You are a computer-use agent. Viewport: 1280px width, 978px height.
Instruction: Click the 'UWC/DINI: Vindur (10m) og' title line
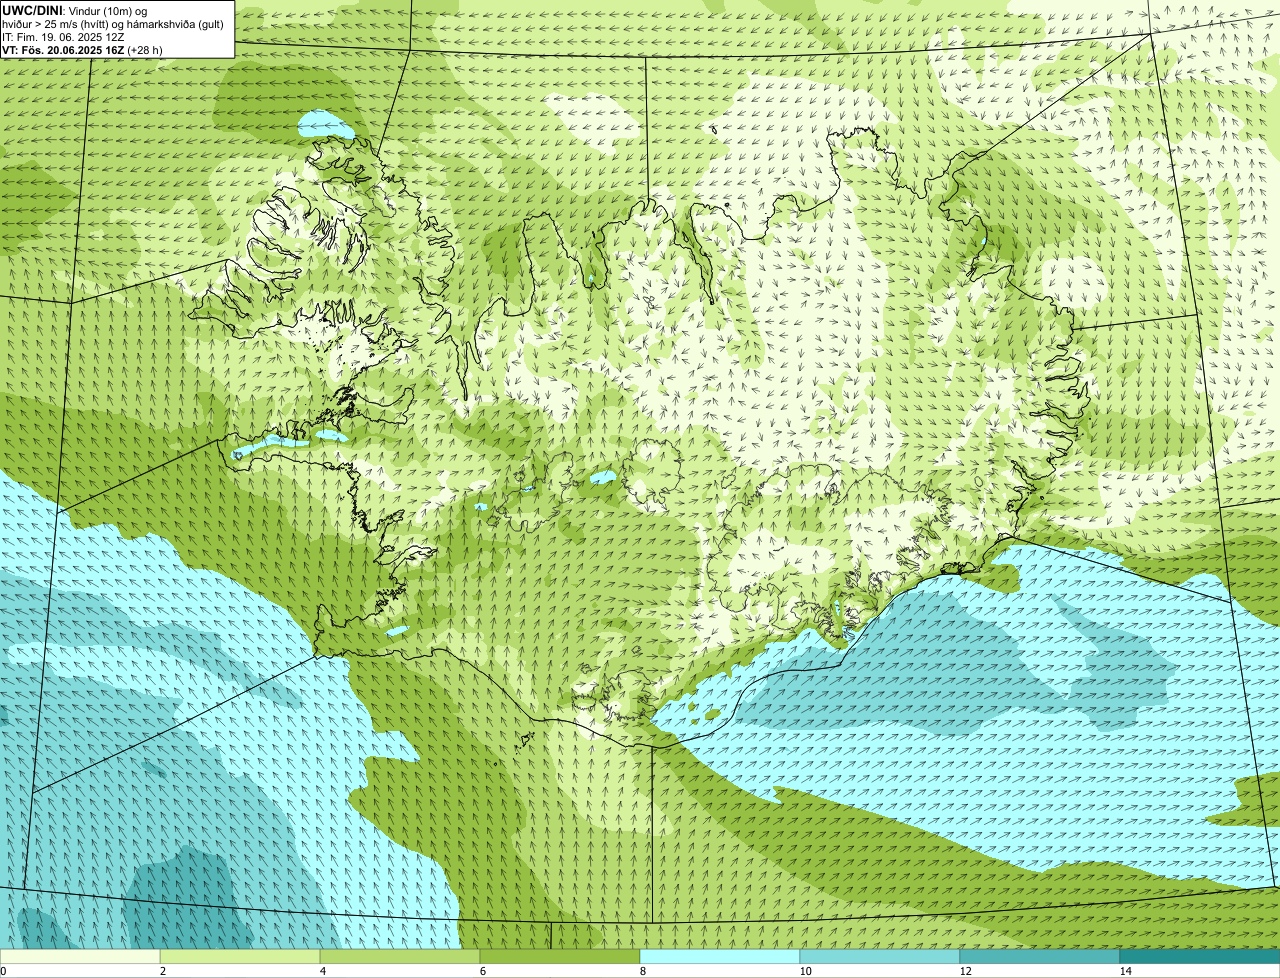click(x=74, y=10)
